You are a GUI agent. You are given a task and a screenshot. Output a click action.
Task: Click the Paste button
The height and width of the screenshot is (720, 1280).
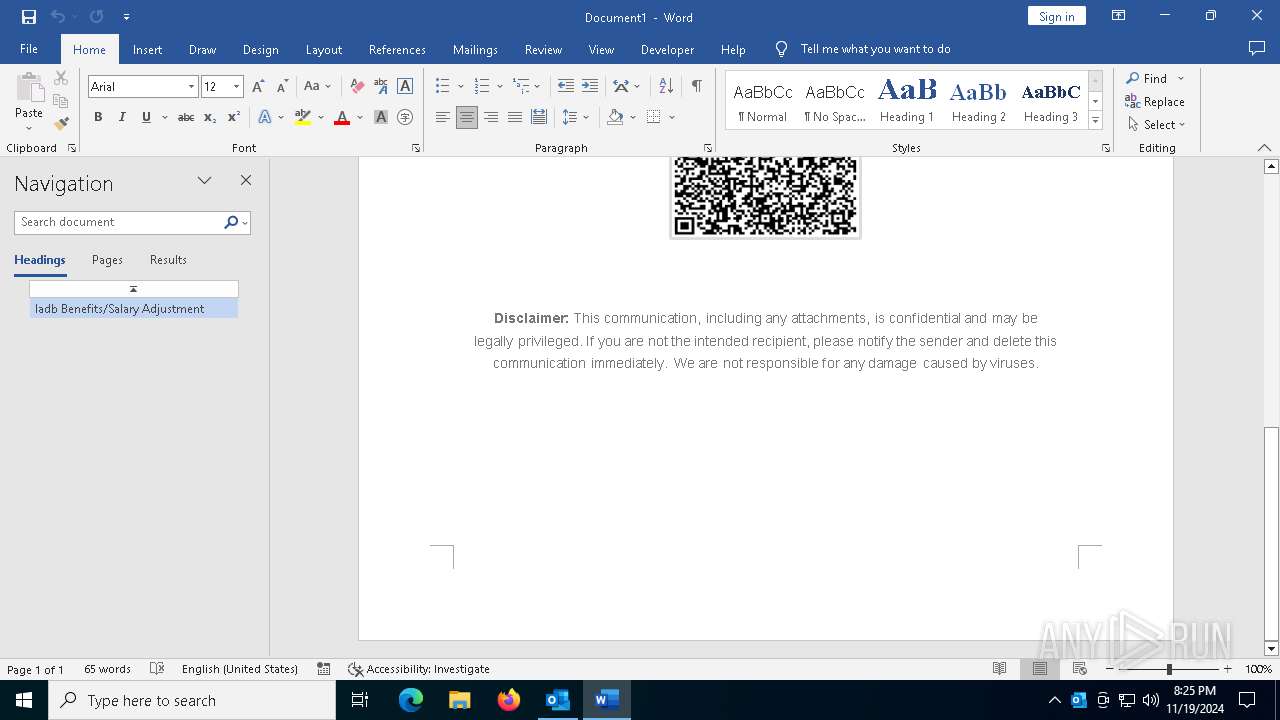29,100
